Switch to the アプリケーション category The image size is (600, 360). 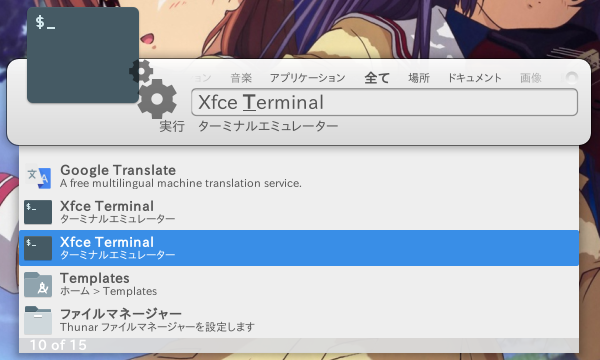pos(308,78)
